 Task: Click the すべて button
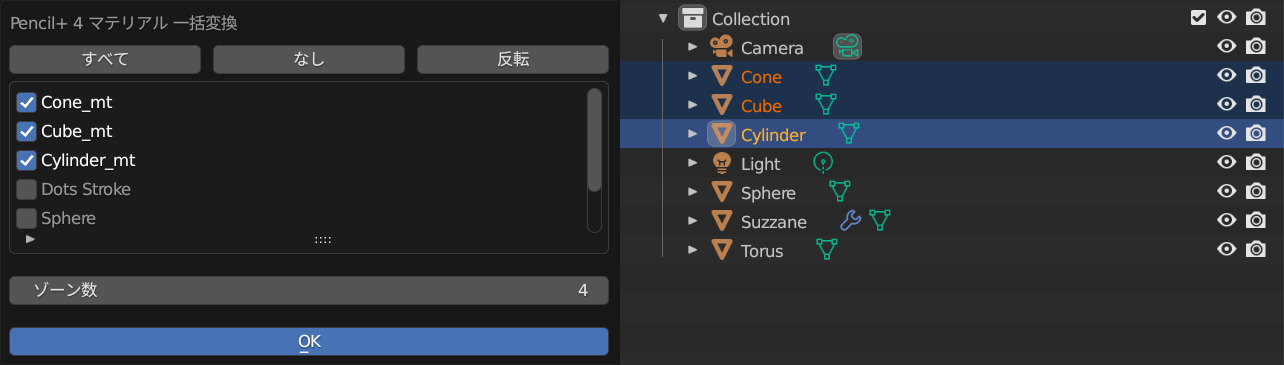[105, 59]
